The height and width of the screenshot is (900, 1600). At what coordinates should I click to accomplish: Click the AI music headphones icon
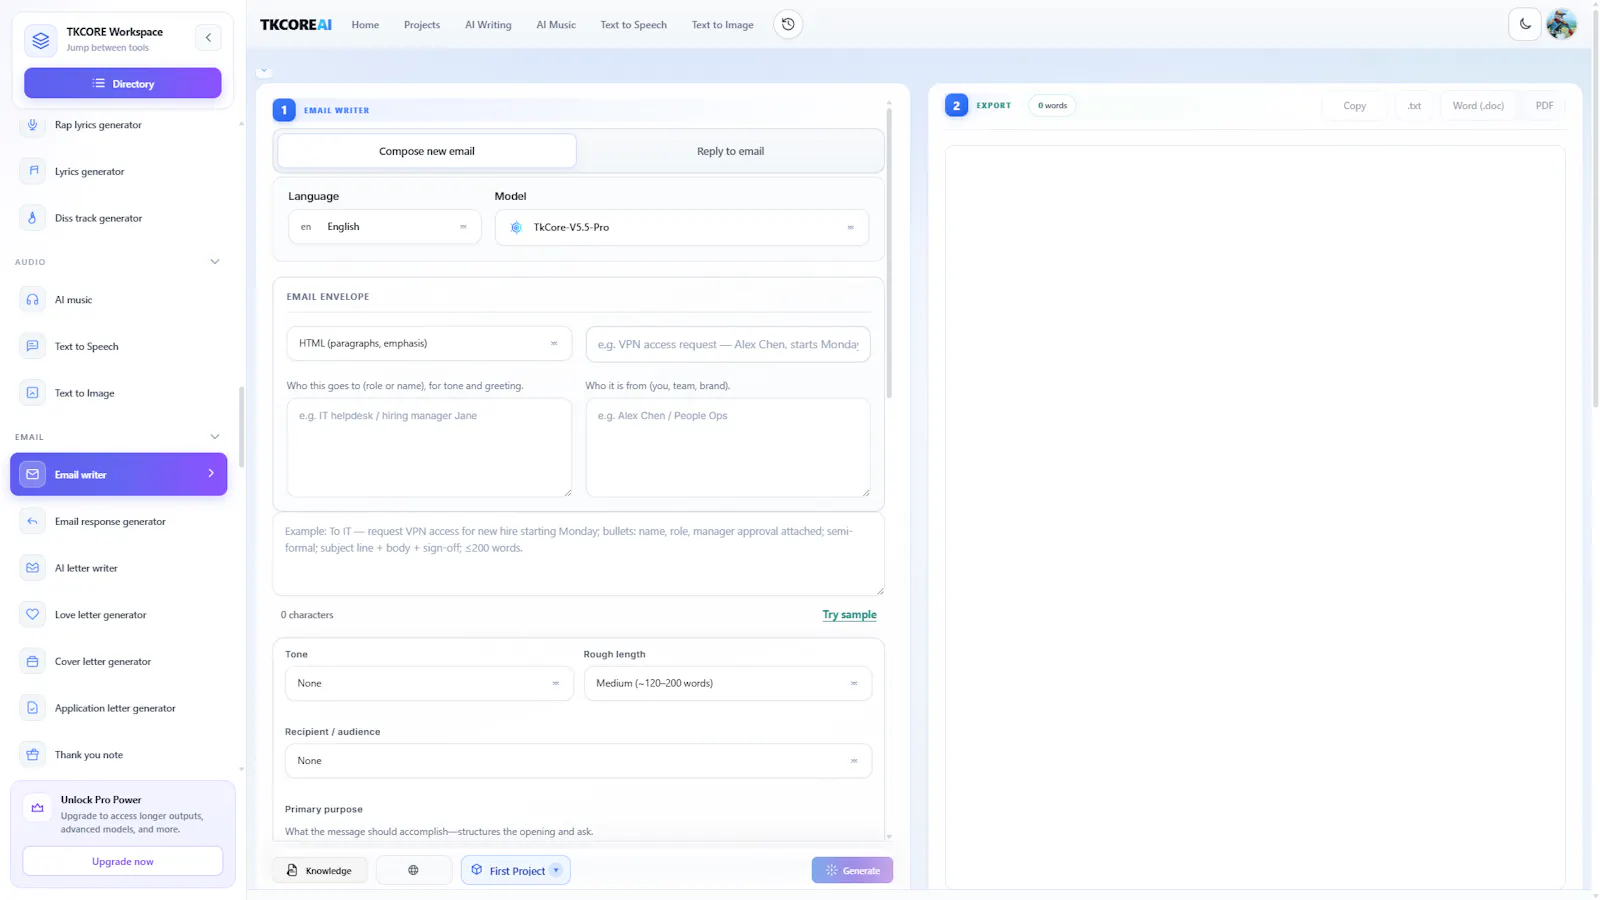(x=33, y=300)
